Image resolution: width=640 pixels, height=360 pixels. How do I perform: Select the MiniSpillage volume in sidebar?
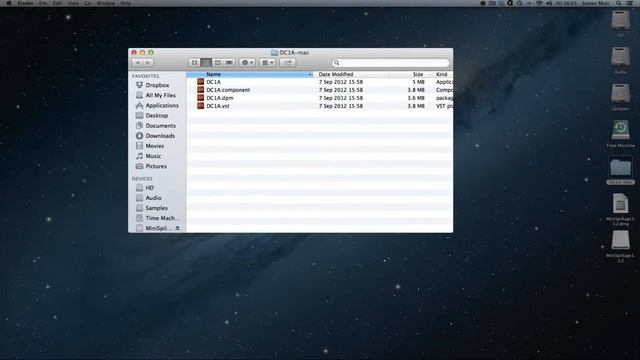pos(158,229)
